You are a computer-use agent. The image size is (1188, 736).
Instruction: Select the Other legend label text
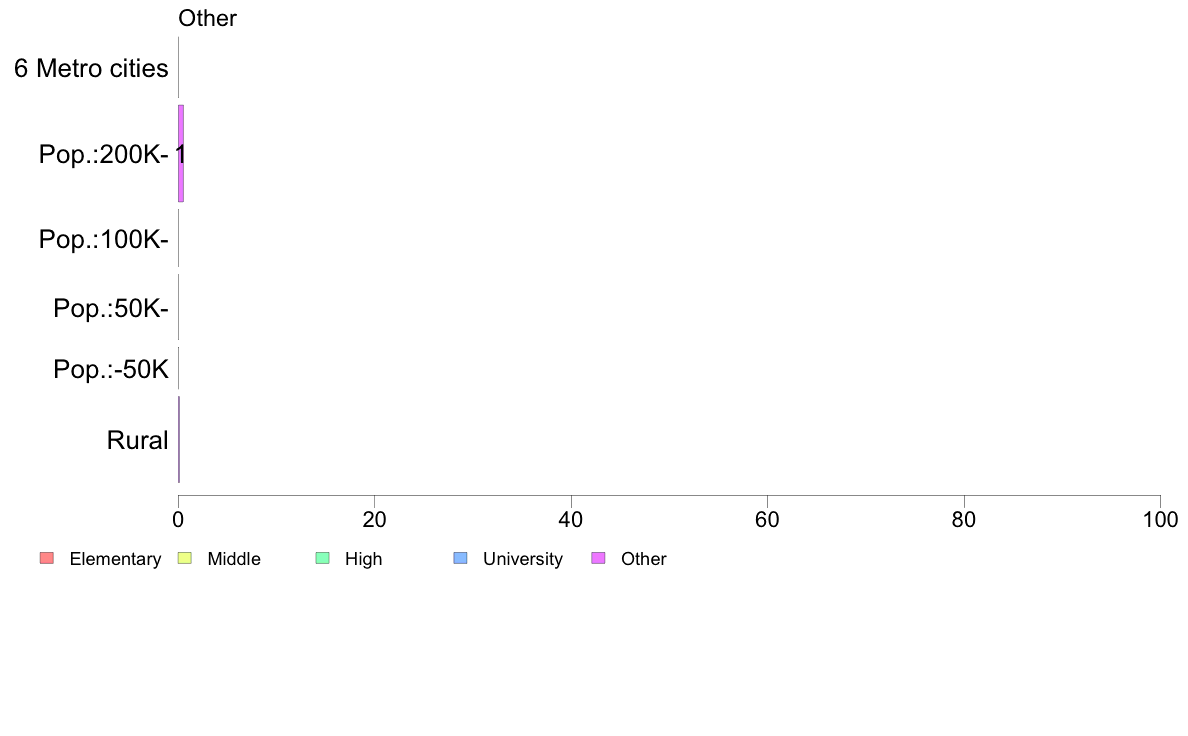click(x=644, y=559)
